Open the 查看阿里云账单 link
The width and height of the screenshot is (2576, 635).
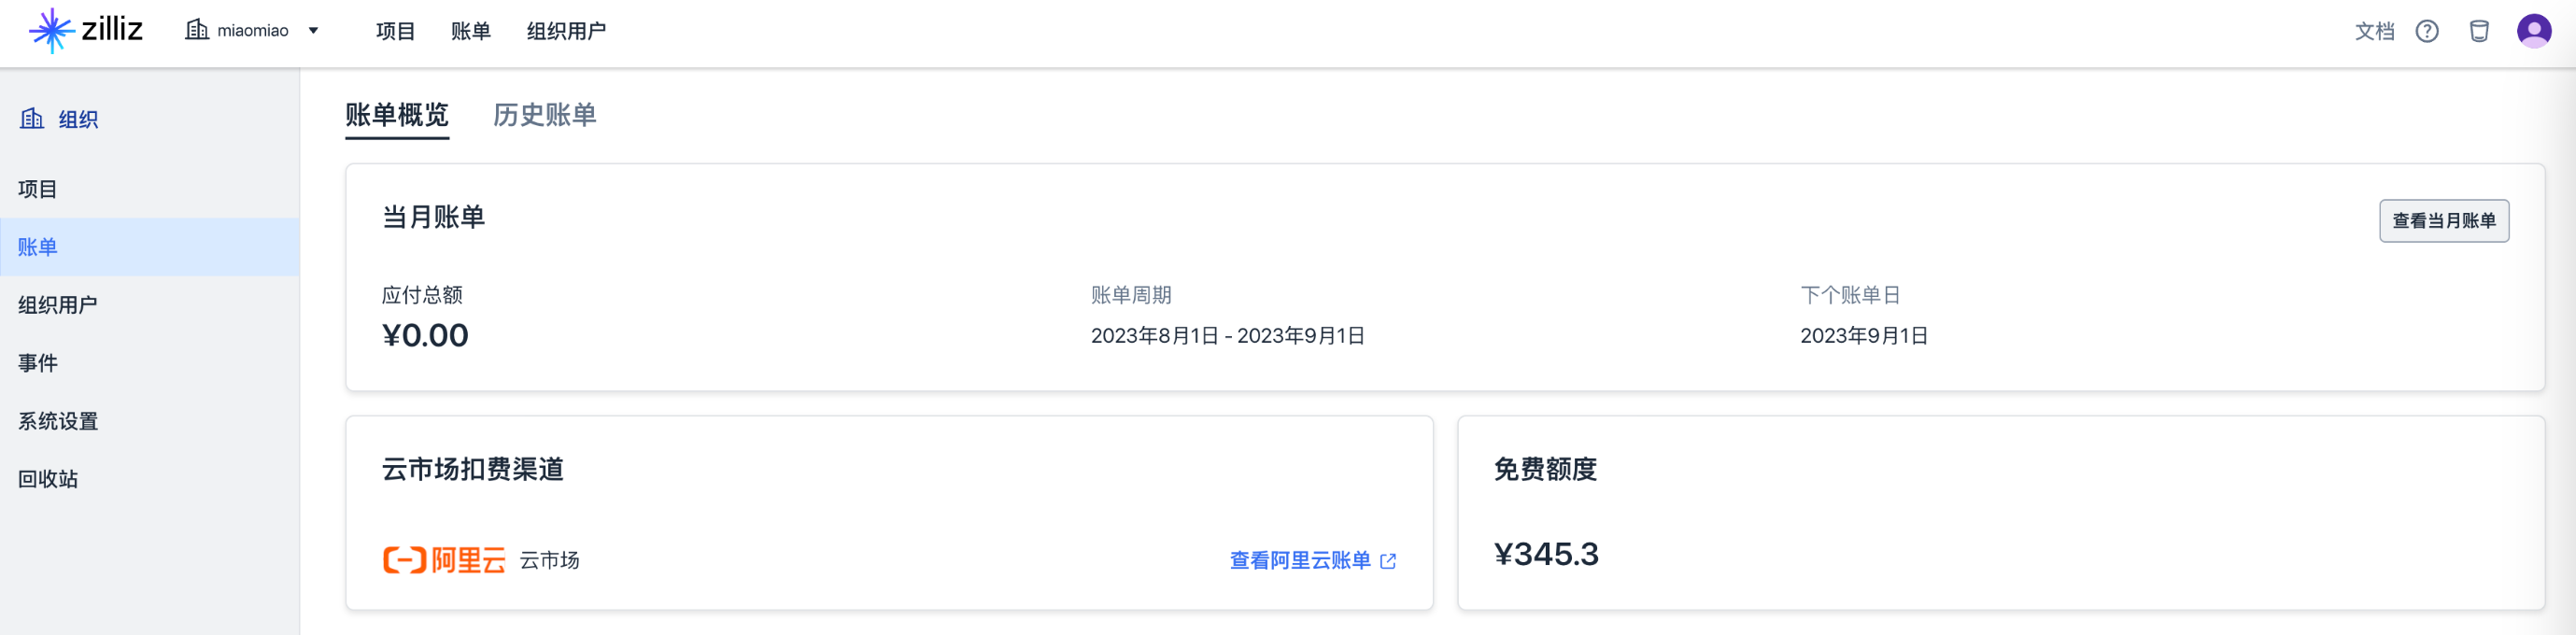click(1299, 561)
